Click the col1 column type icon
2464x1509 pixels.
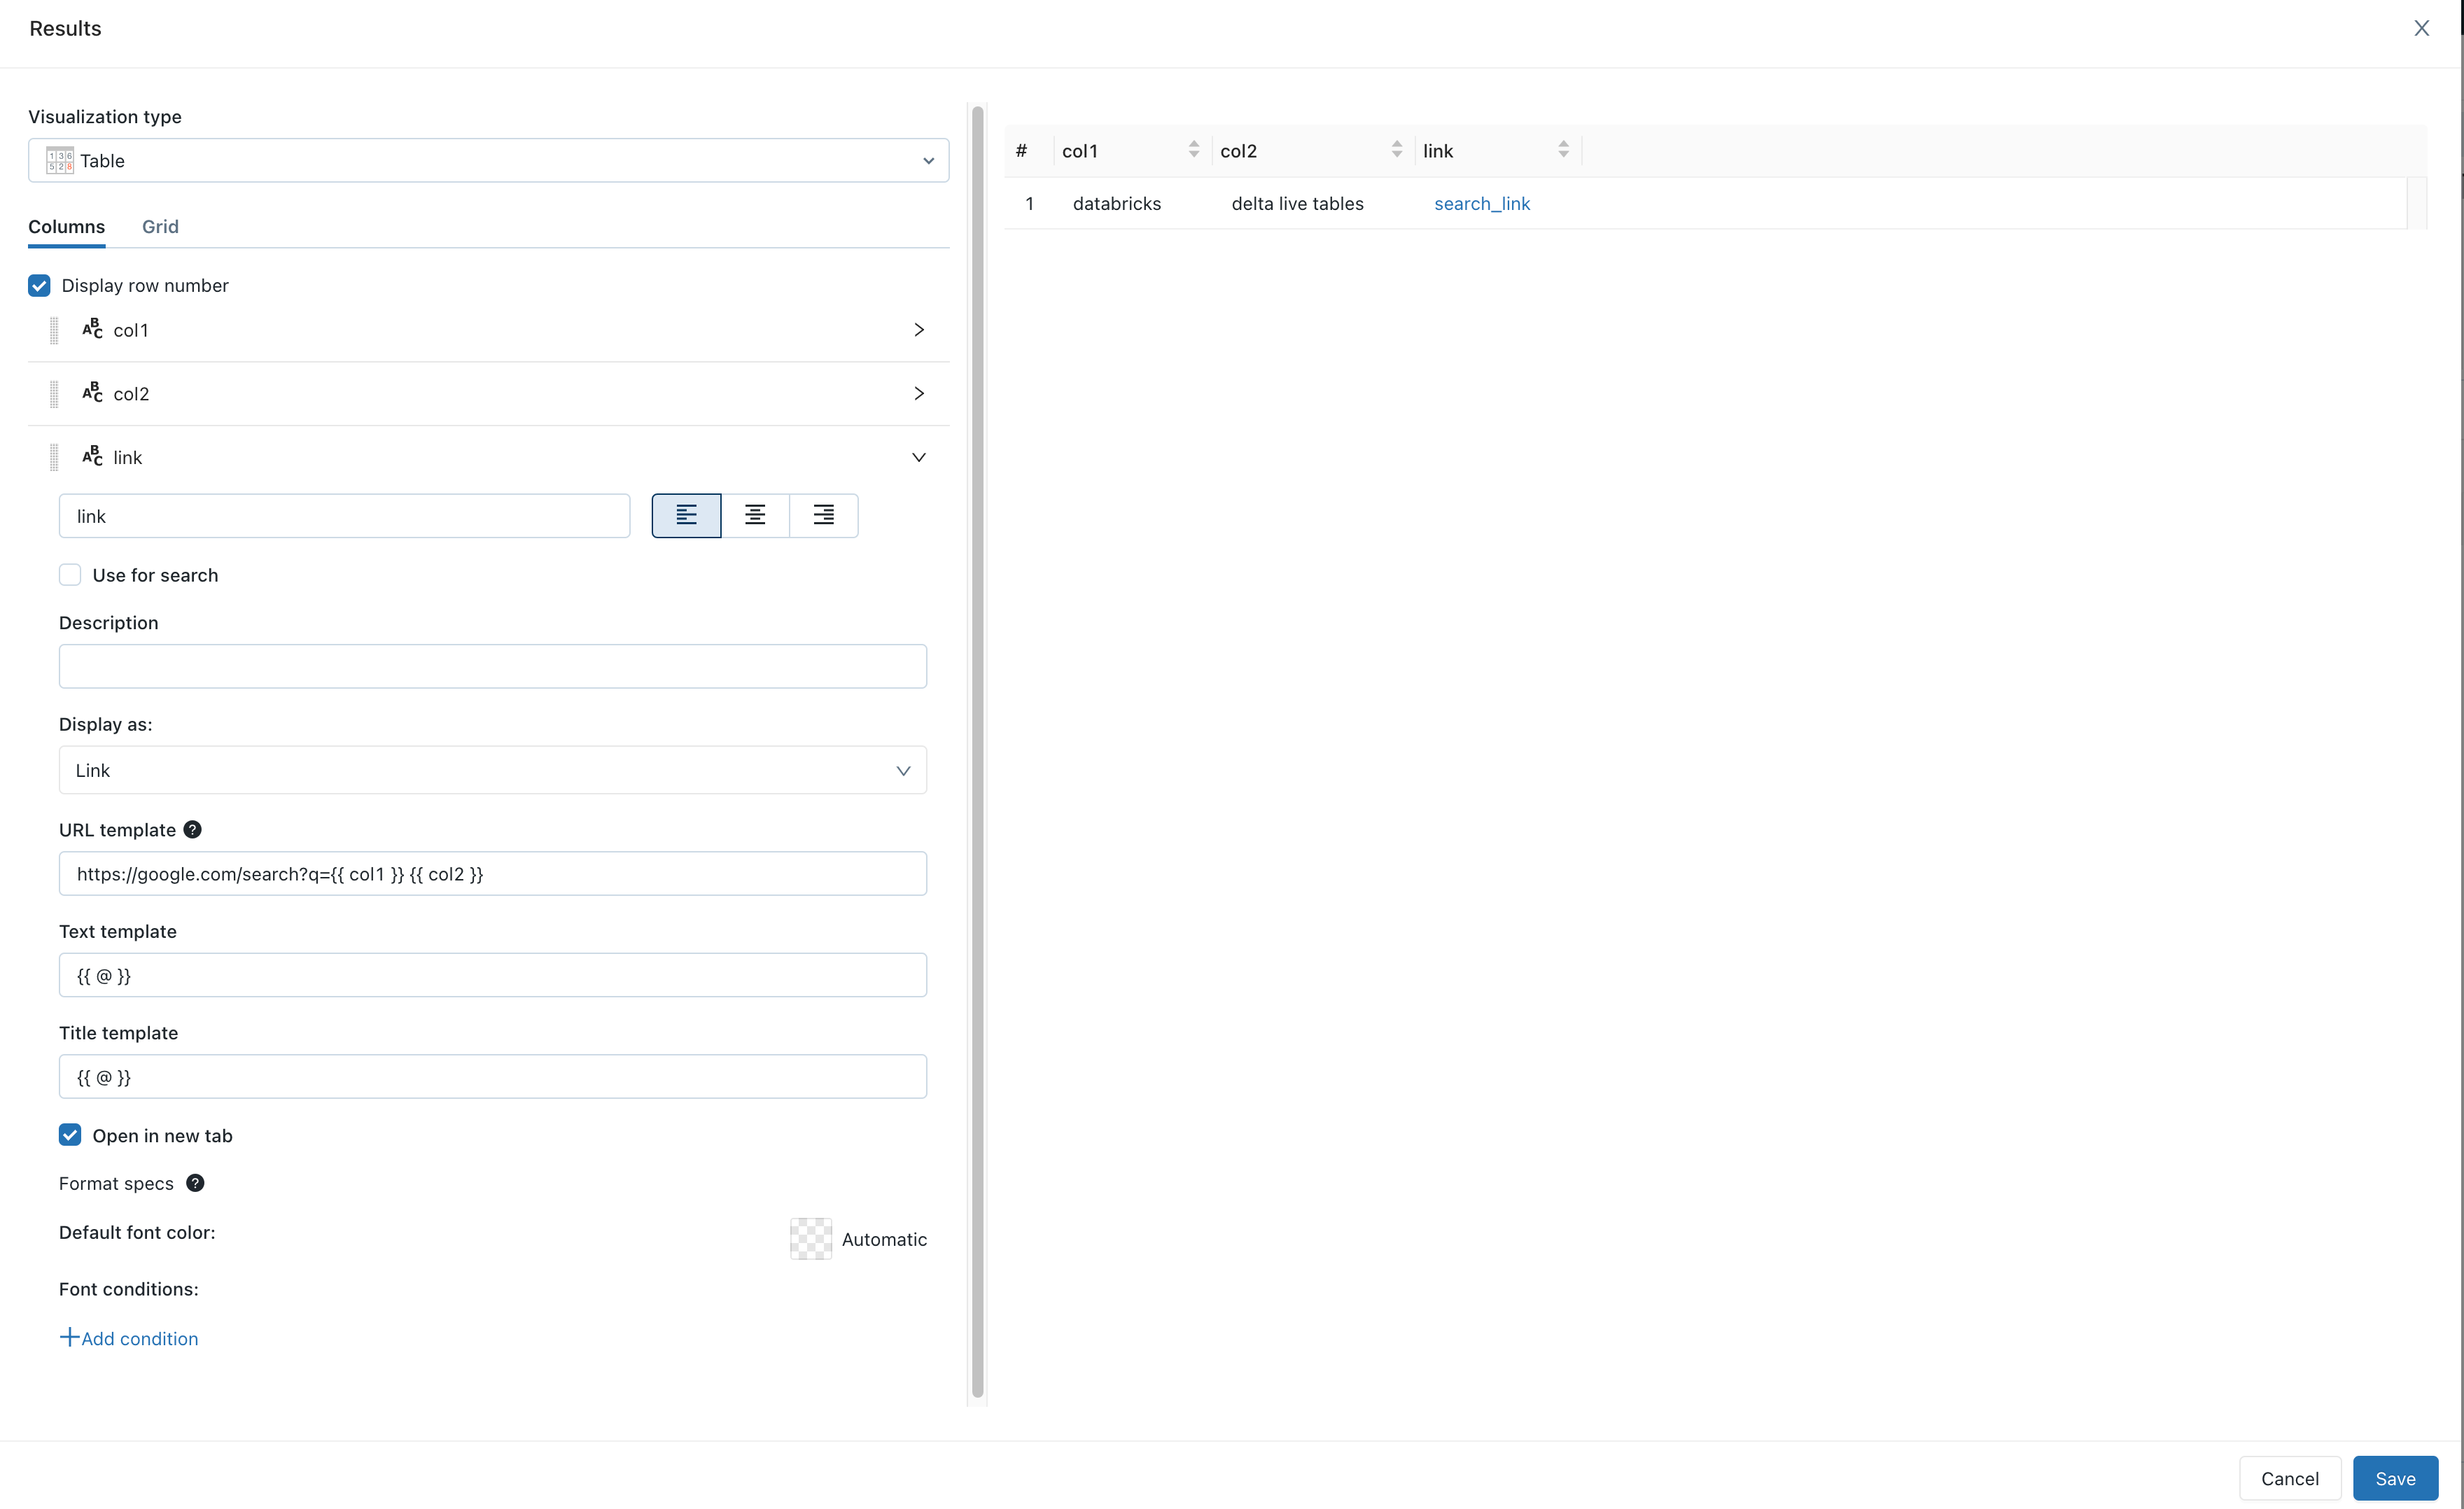click(x=92, y=329)
